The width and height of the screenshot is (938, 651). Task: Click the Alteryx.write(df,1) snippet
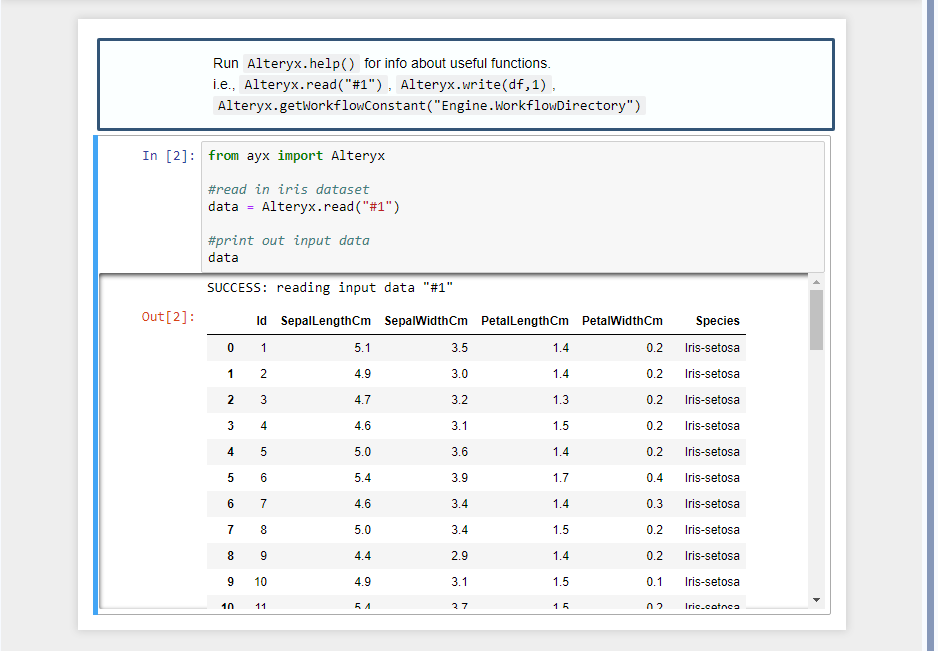[473, 84]
